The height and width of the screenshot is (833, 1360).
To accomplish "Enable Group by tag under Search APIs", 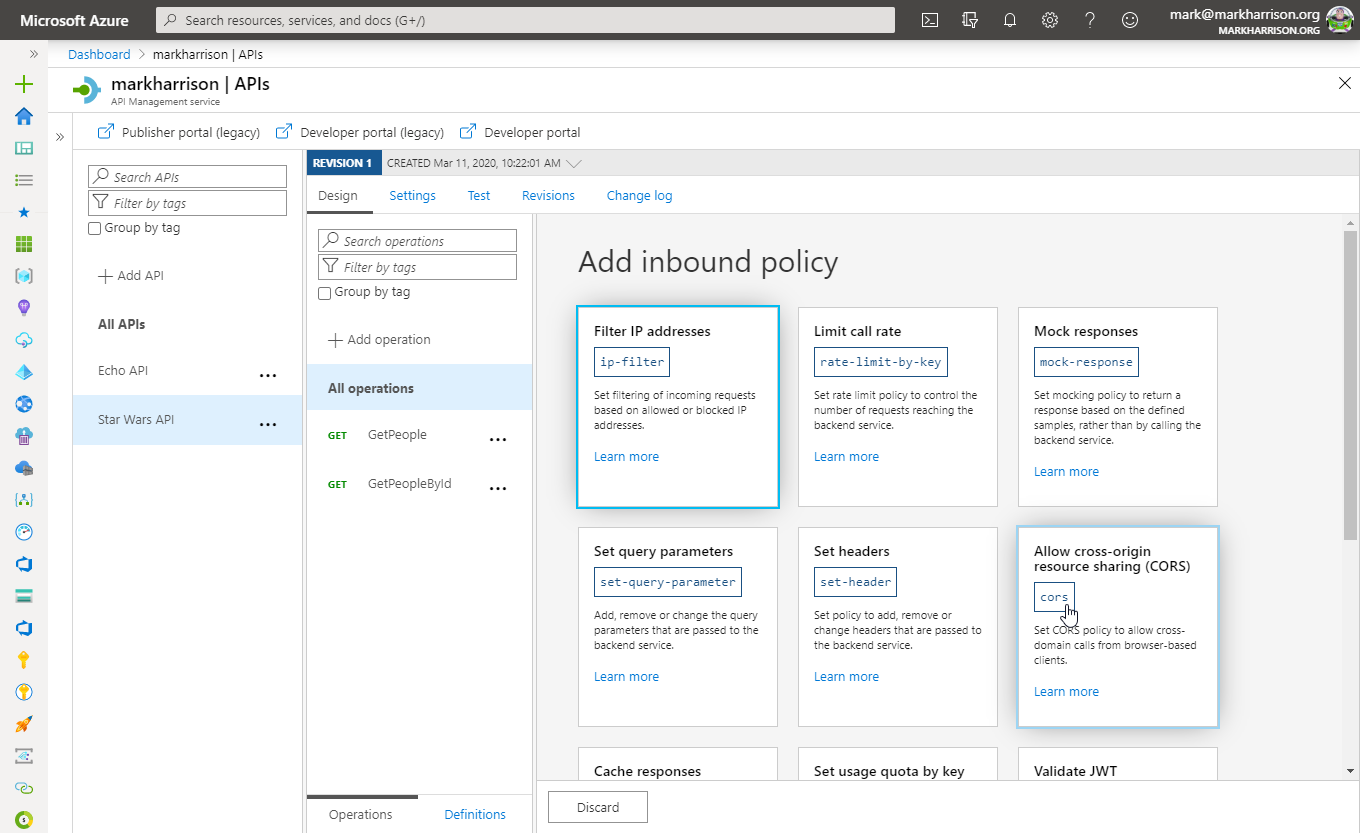I will click(x=94, y=227).
